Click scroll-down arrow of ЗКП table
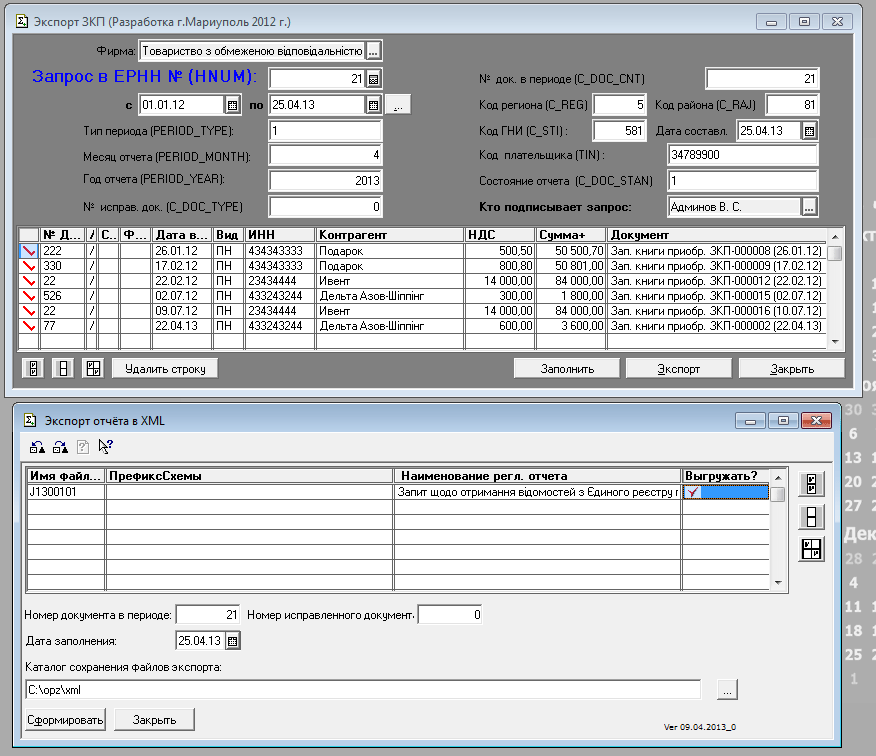This screenshot has height=756, width=876. point(835,341)
